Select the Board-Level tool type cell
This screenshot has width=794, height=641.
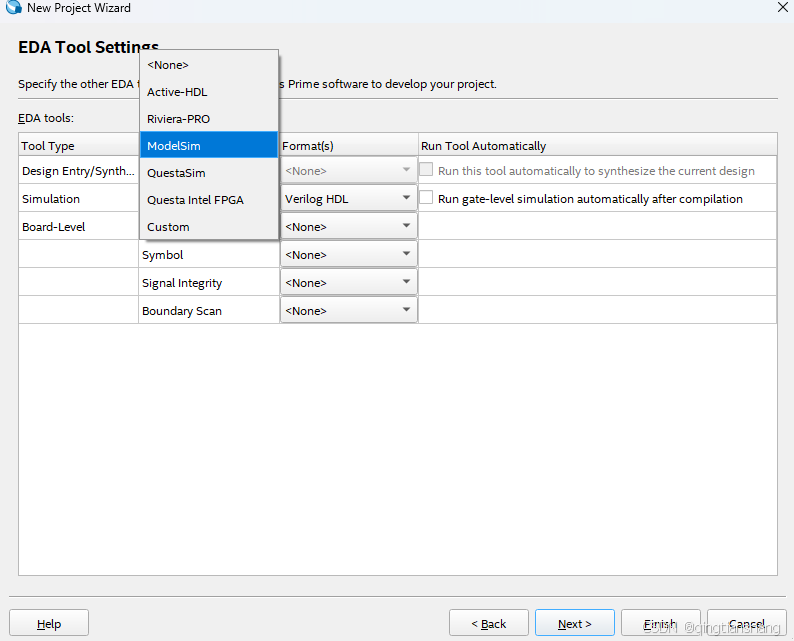pyautogui.click(x=78, y=226)
